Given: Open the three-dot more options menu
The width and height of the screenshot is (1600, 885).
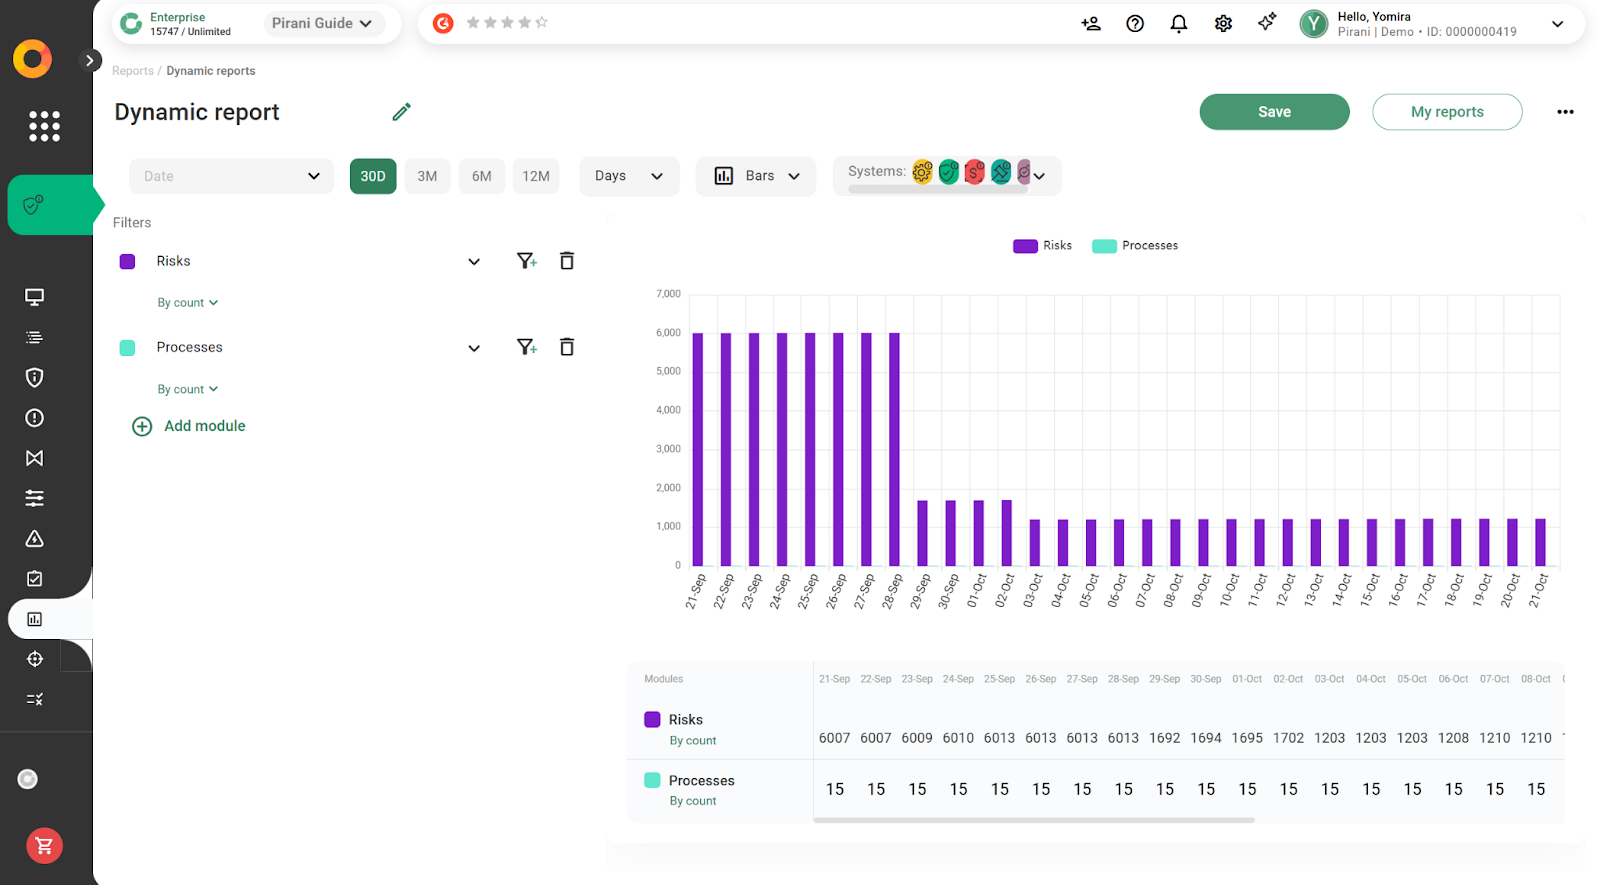Looking at the screenshot, I should pyautogui.click(x=1565, y=112).
